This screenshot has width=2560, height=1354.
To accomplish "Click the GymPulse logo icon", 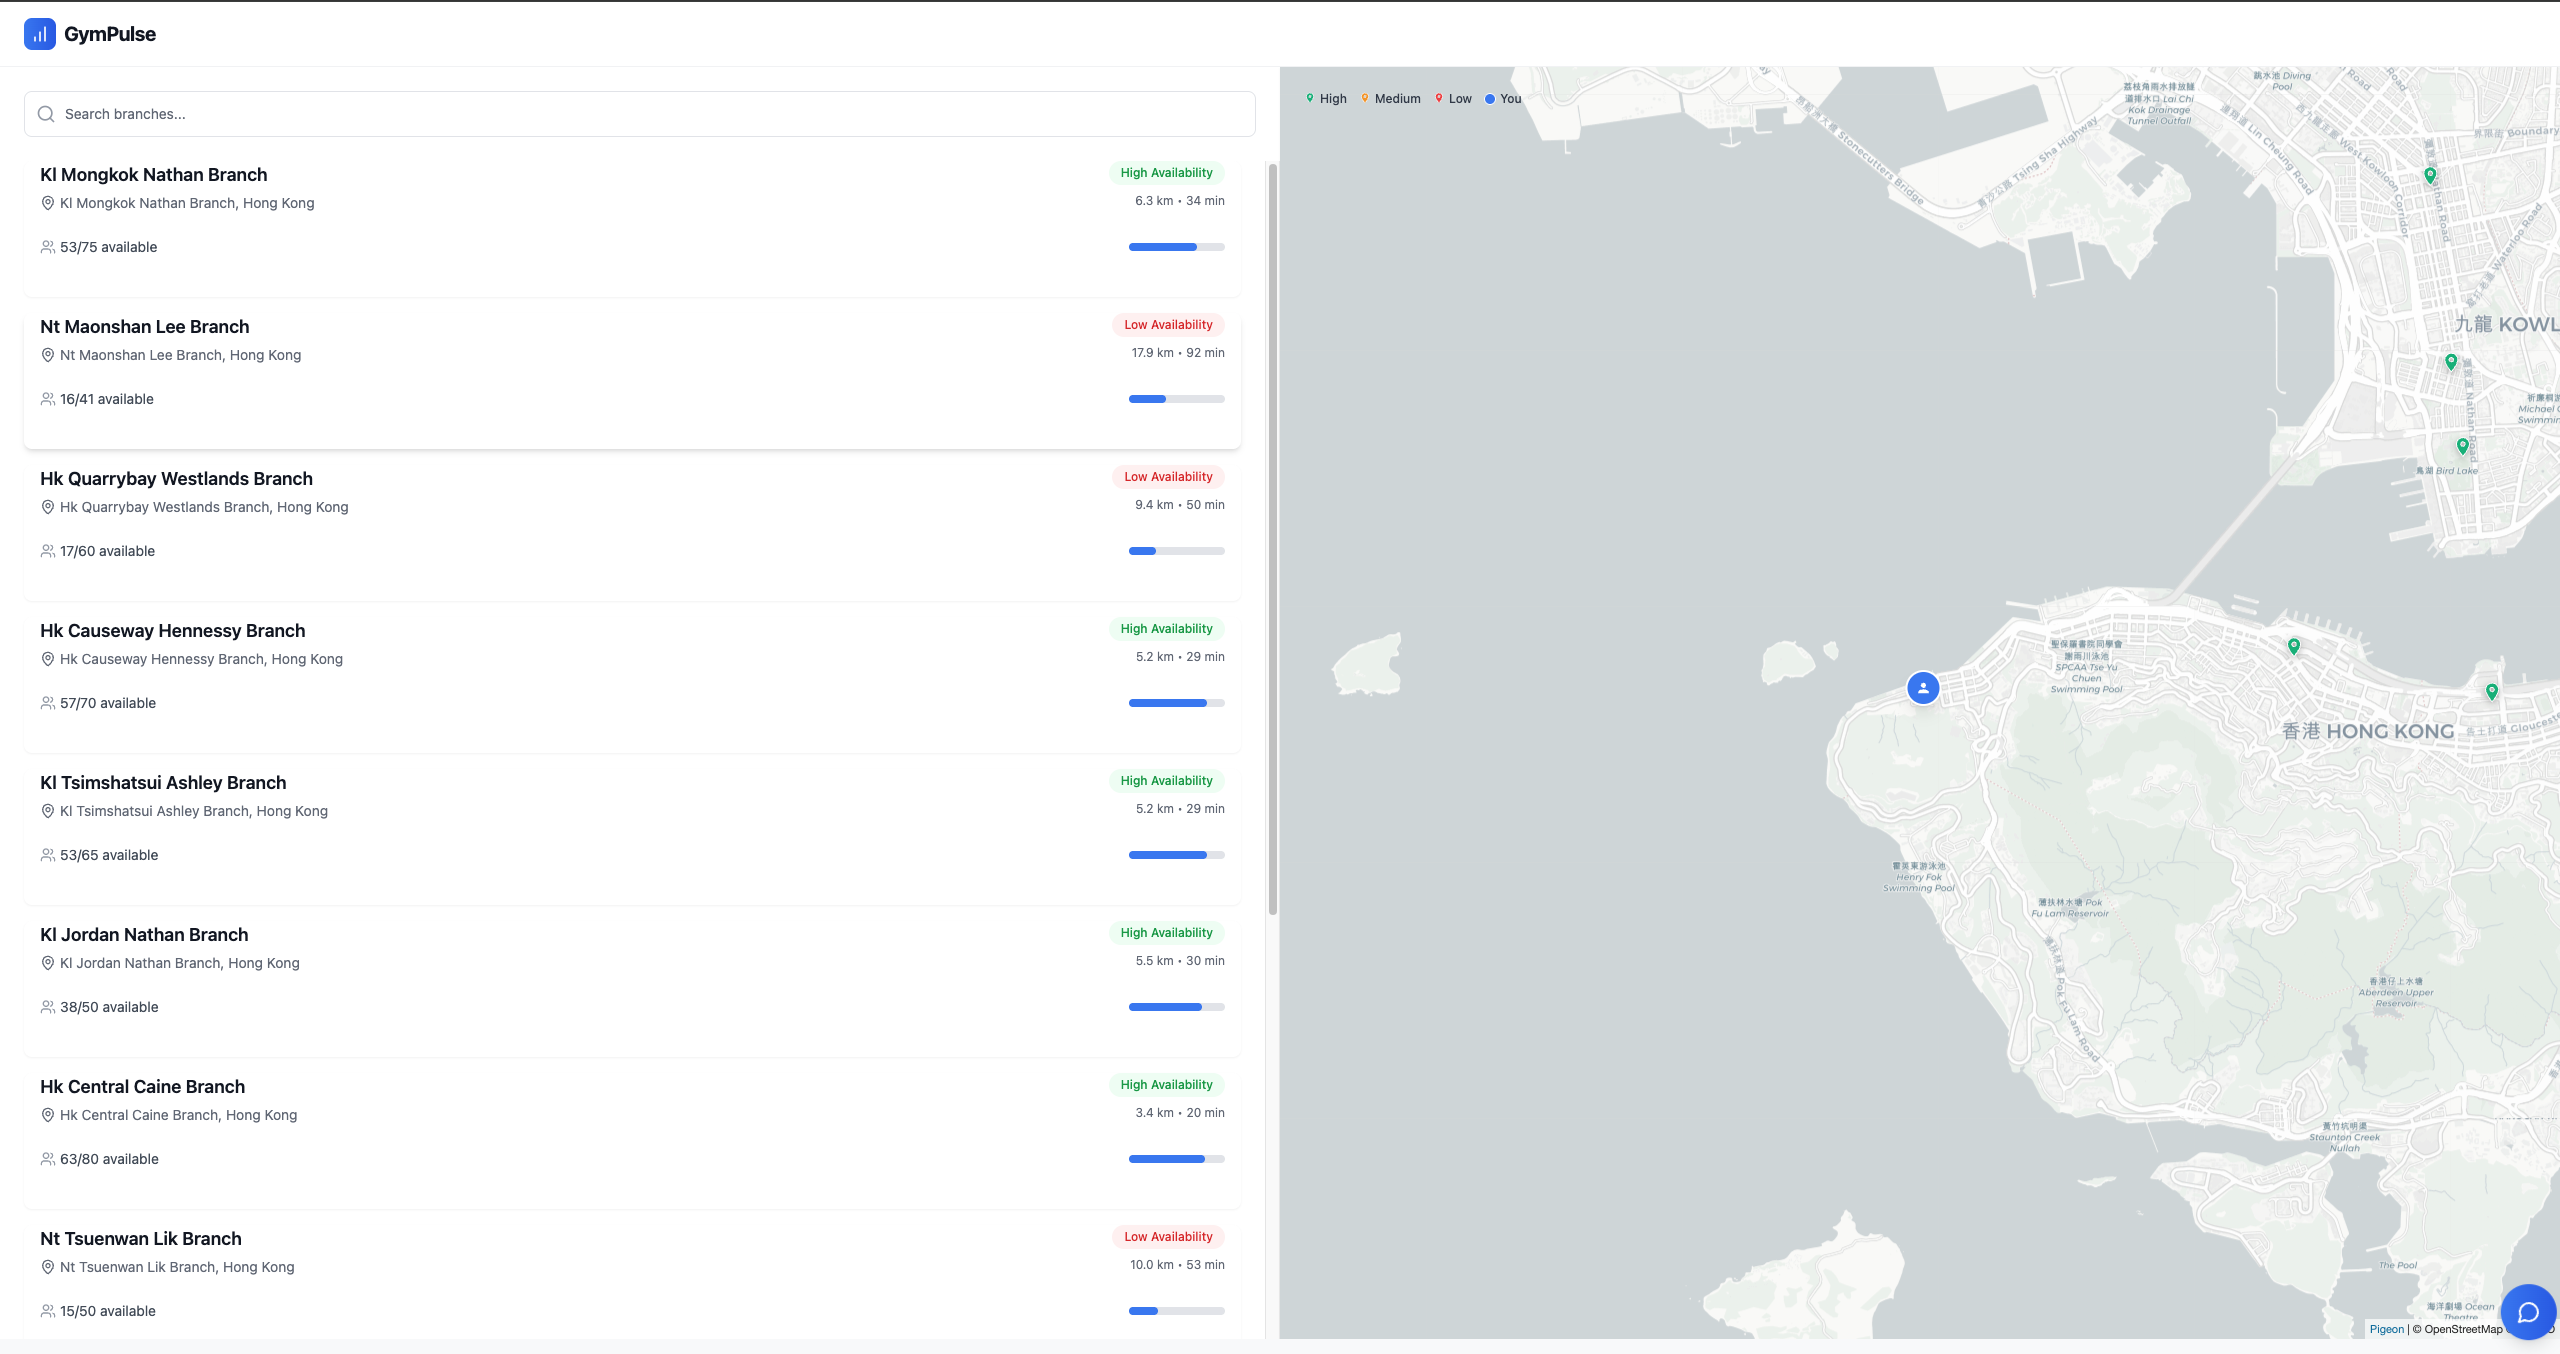I will tap(40, 34).
